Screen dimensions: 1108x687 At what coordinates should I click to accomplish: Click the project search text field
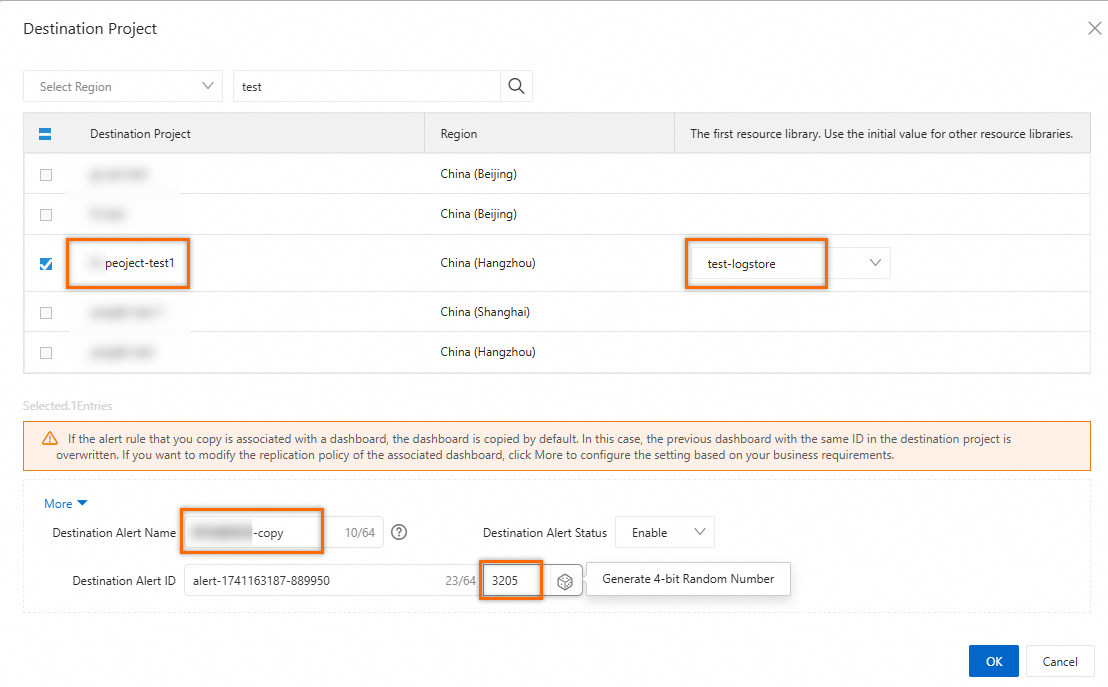coord(367,86)
